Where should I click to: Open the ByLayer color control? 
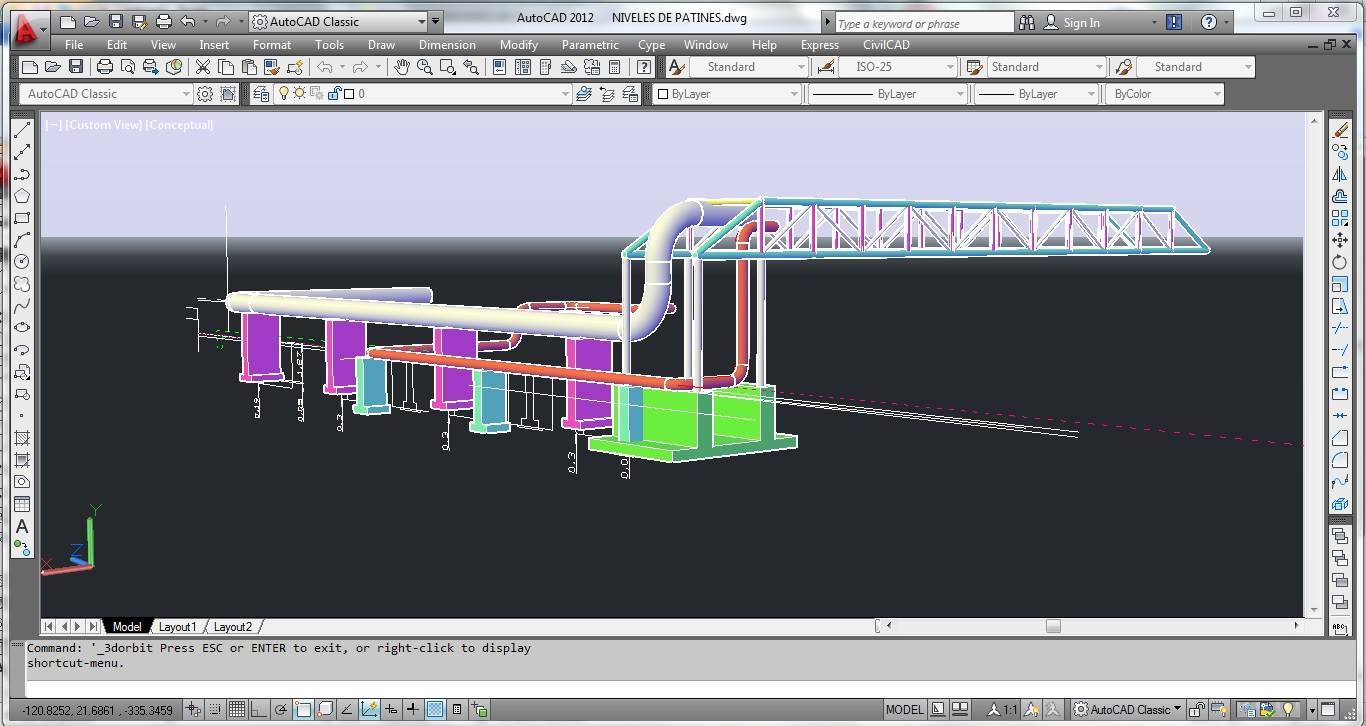(728, 94)
